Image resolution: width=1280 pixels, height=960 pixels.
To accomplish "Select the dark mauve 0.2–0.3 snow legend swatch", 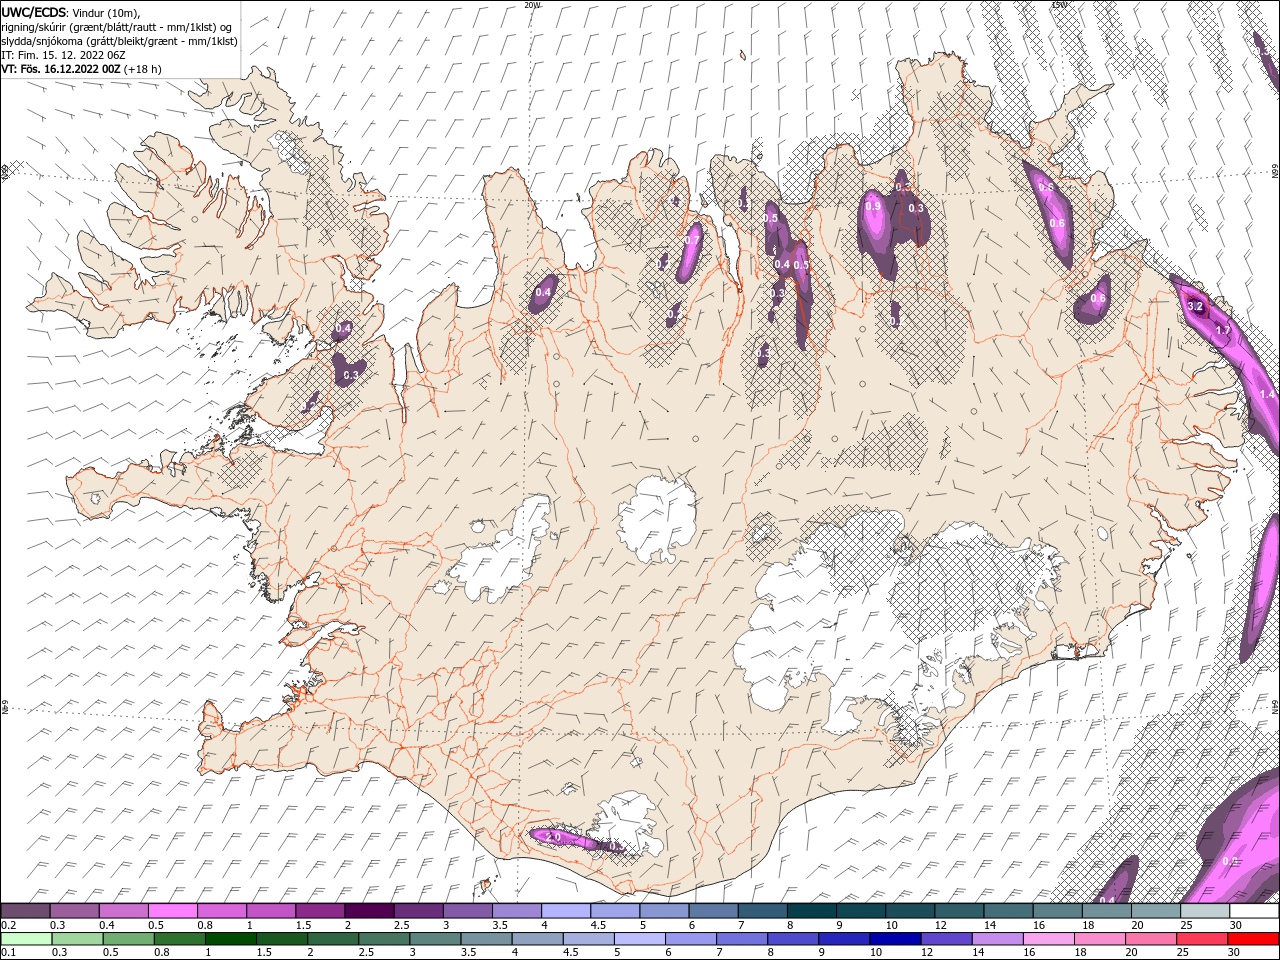I will click(25, 911).
